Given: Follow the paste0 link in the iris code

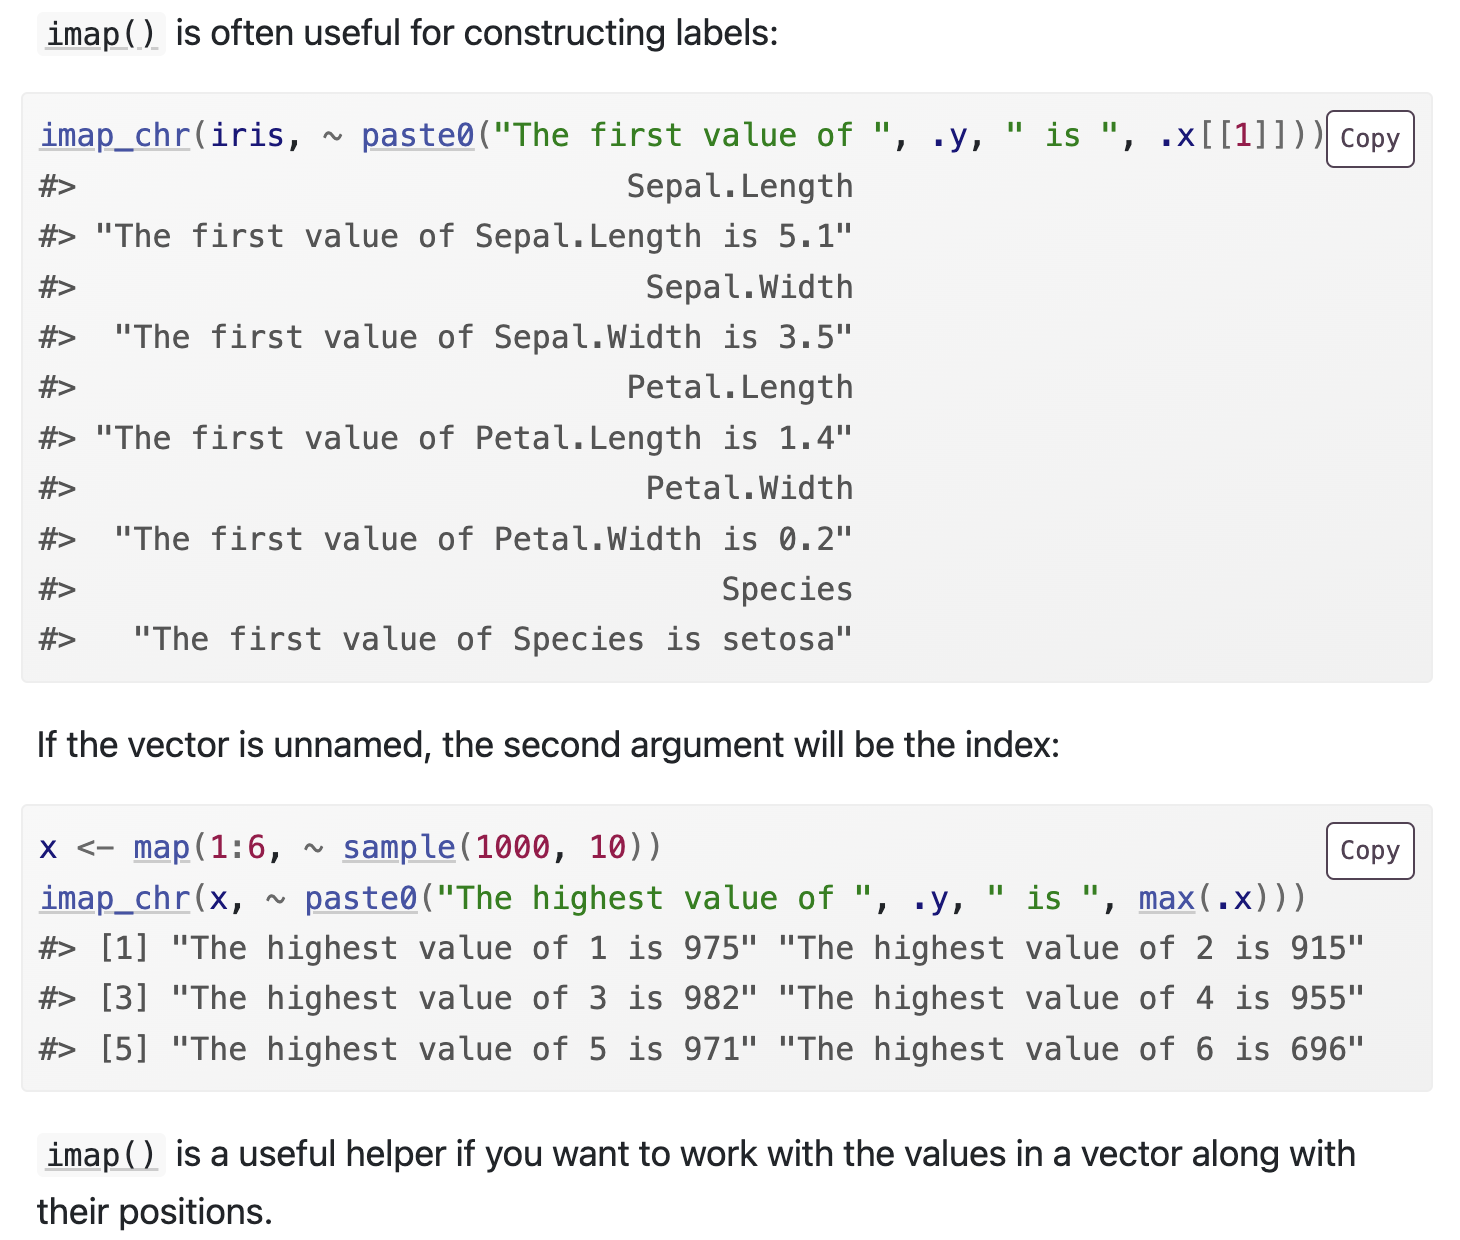Looking at the screenshot, I should click(x=418, y=135).
